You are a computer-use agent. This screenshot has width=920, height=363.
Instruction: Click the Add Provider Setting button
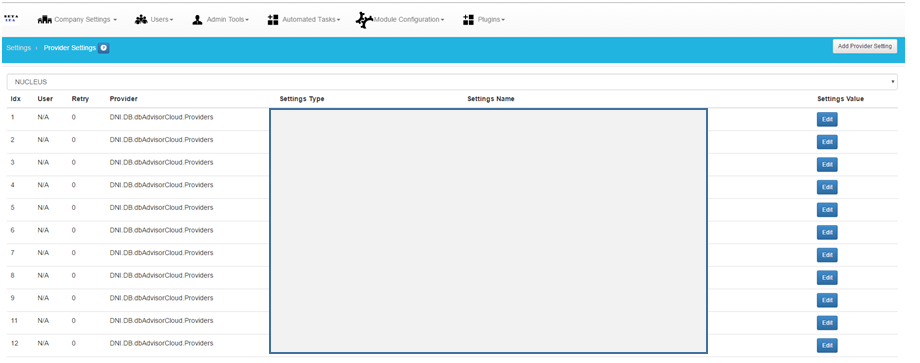pyautogui.click(x=865, y=46)
